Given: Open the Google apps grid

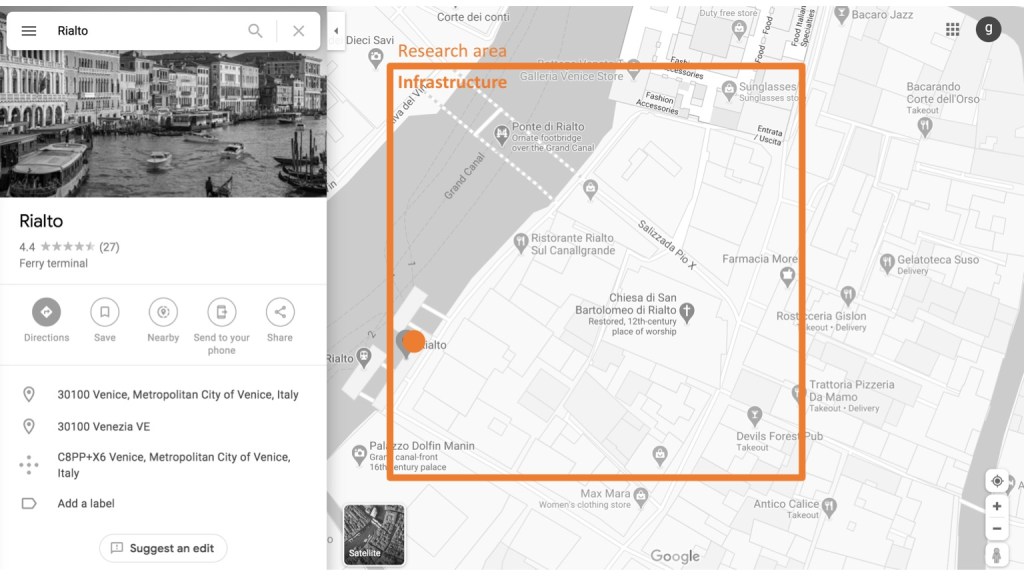Looking at the screenshot, I should 952,30.
